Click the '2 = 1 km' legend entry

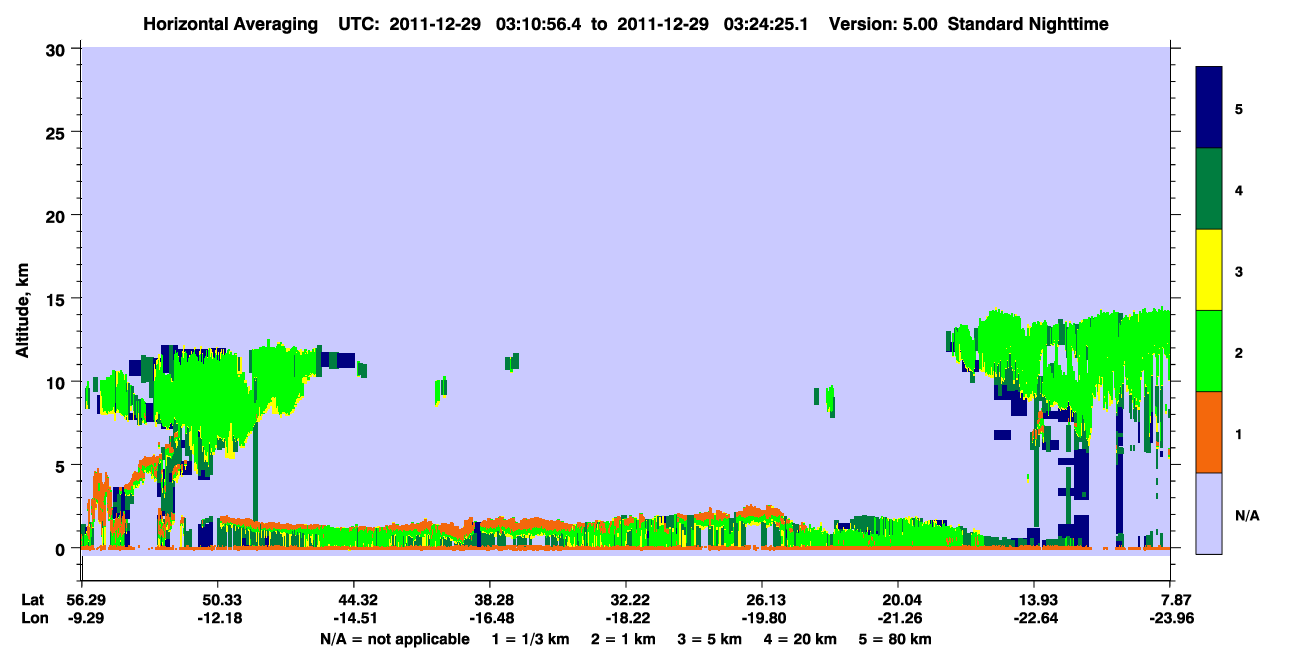click(624, 639)
